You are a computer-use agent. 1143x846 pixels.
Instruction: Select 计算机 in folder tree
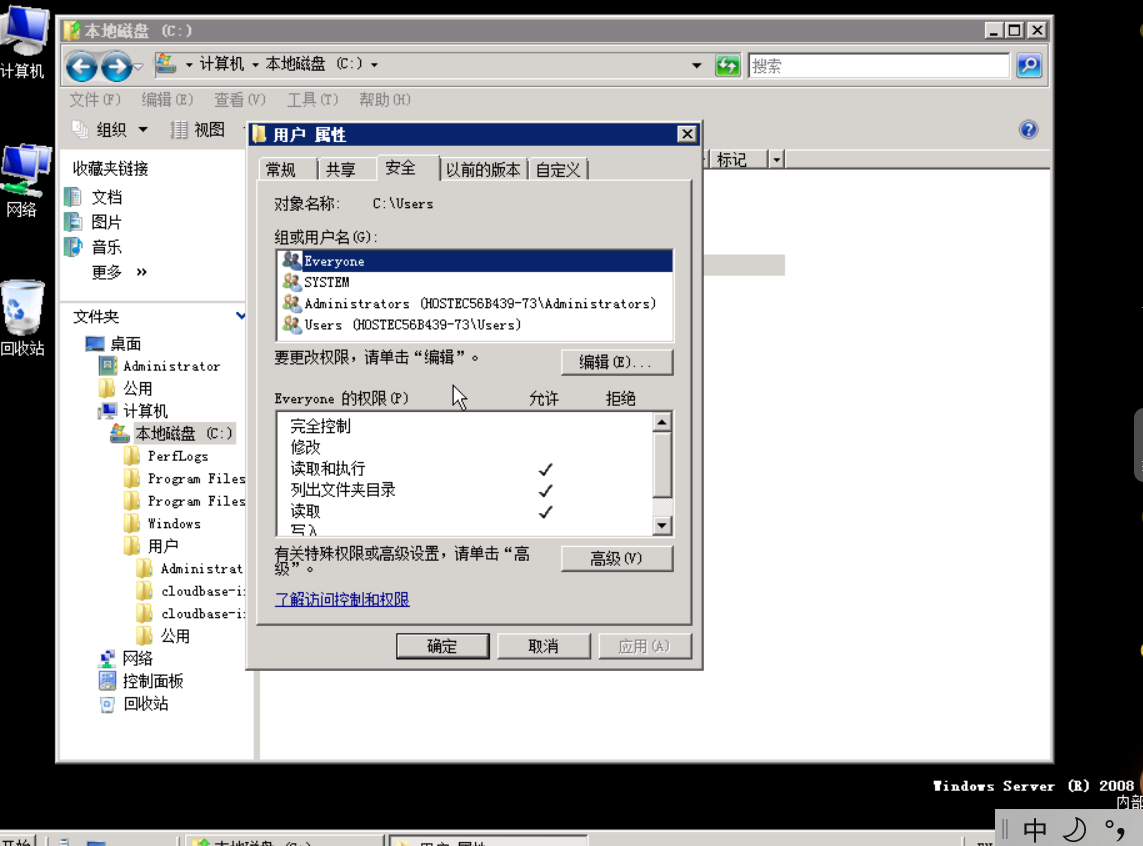click(145, 411)
